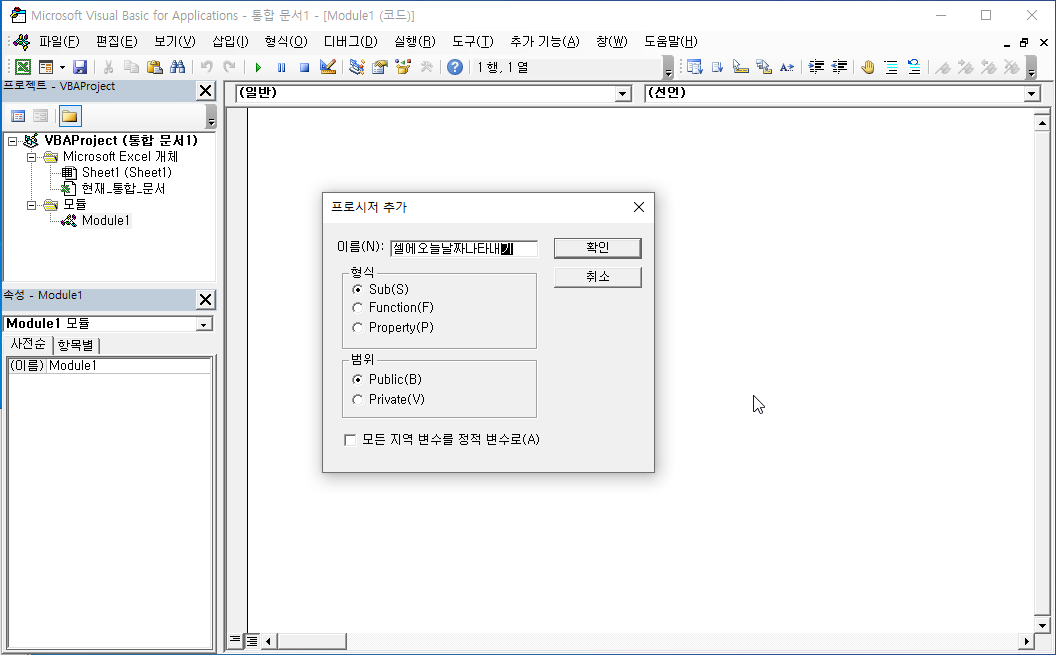Open the Object Browser icon
This screenshot has width=1056, height=655.
403,66
